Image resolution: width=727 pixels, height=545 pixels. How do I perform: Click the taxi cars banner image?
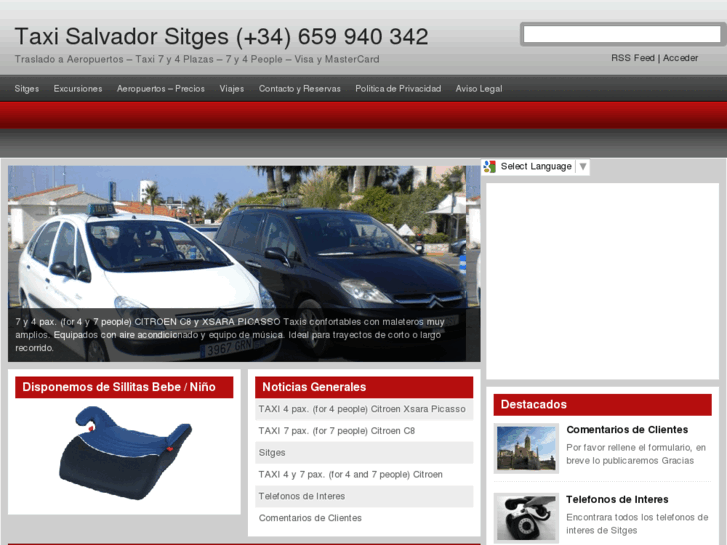point(244,263)
